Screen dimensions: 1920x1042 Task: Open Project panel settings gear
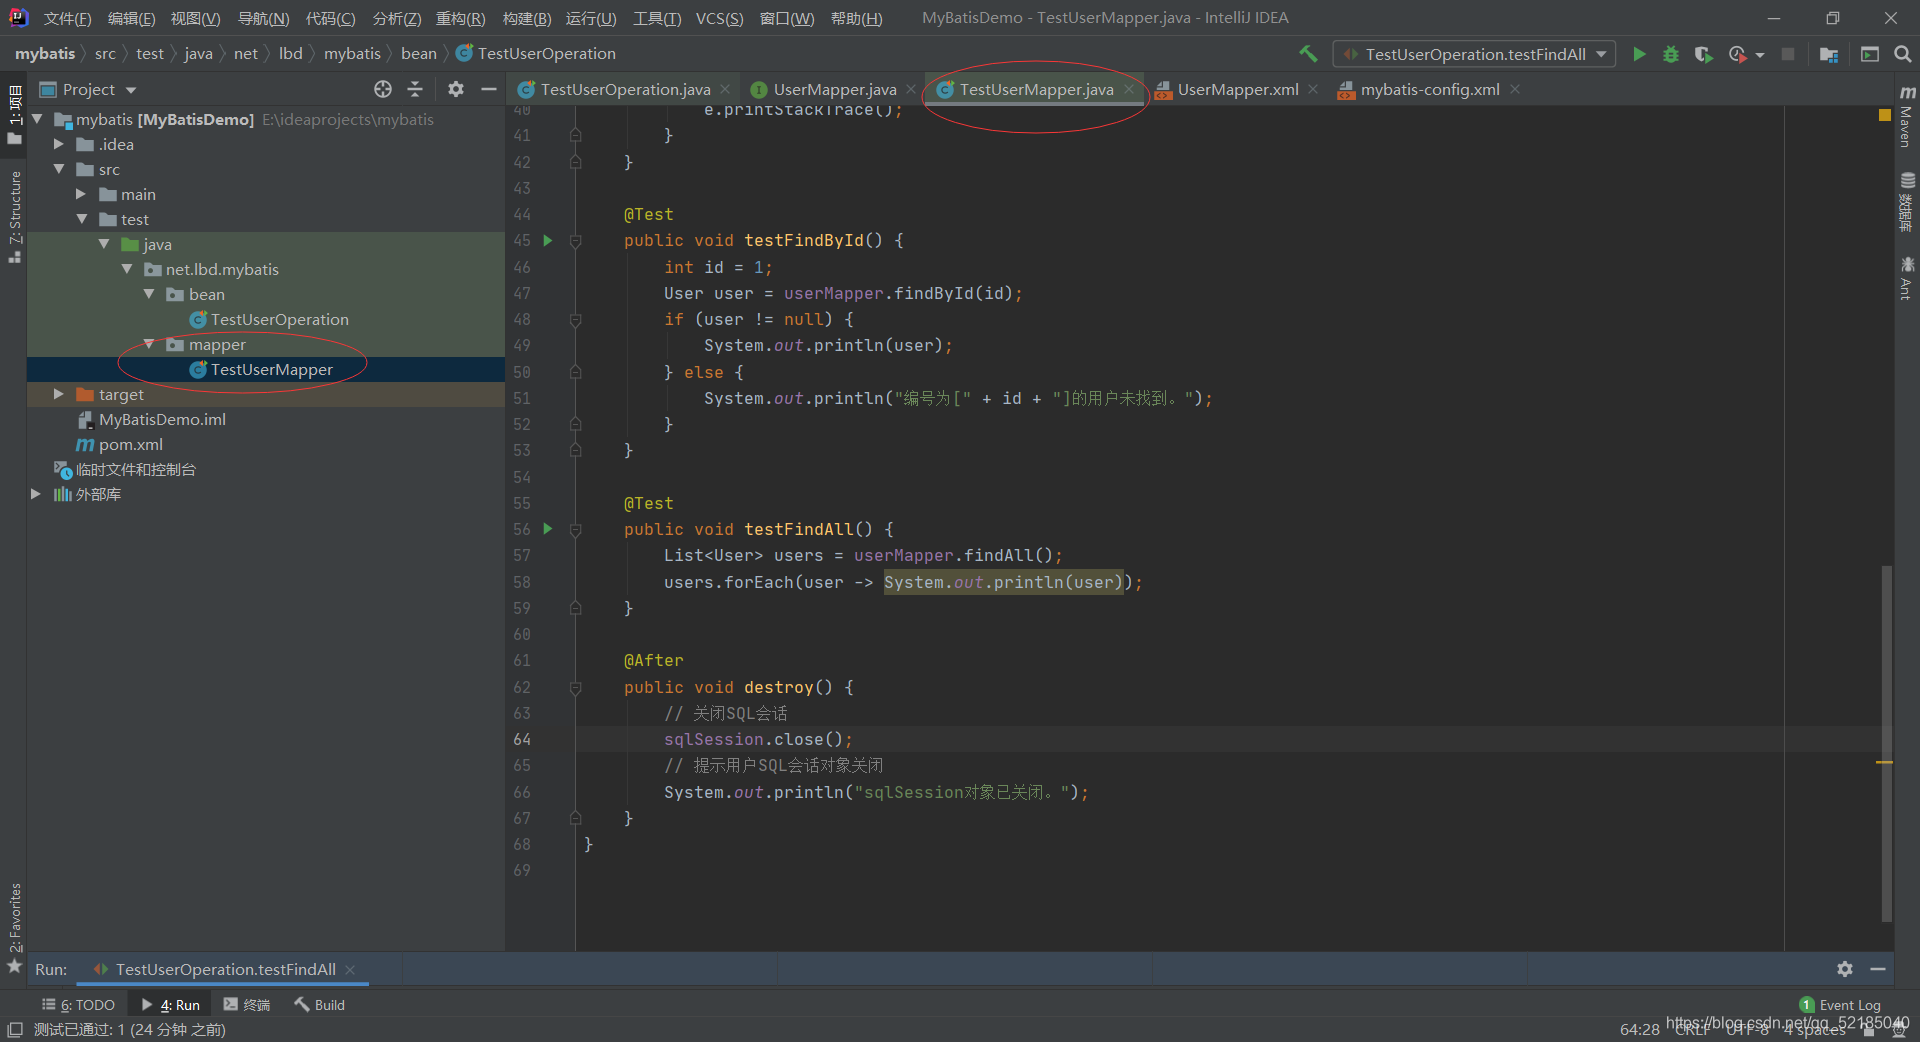456,89
